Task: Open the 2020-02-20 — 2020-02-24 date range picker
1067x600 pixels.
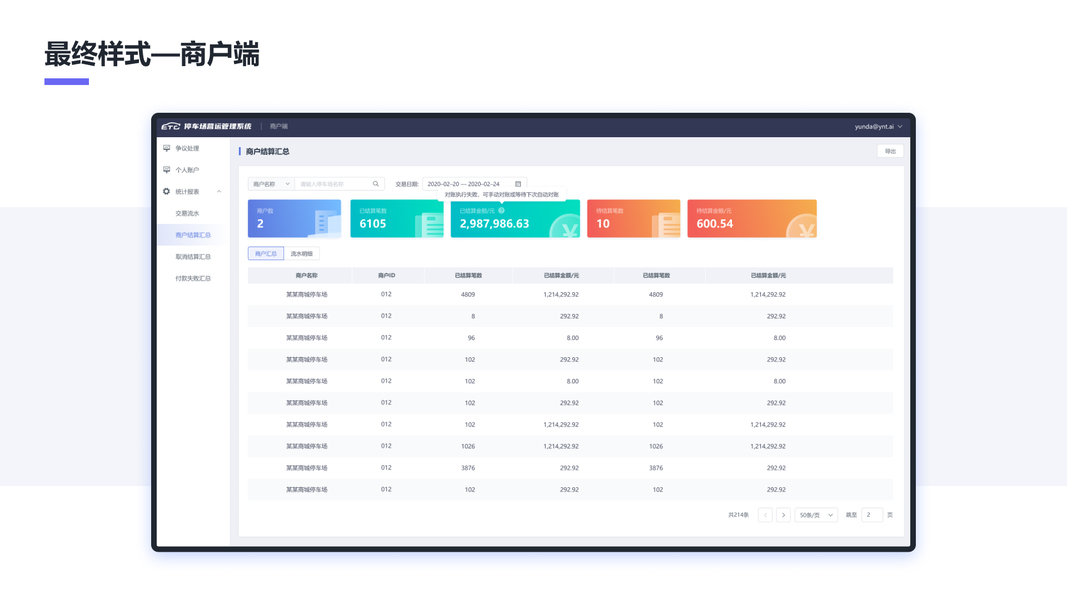Action: [x=474, y=184]
